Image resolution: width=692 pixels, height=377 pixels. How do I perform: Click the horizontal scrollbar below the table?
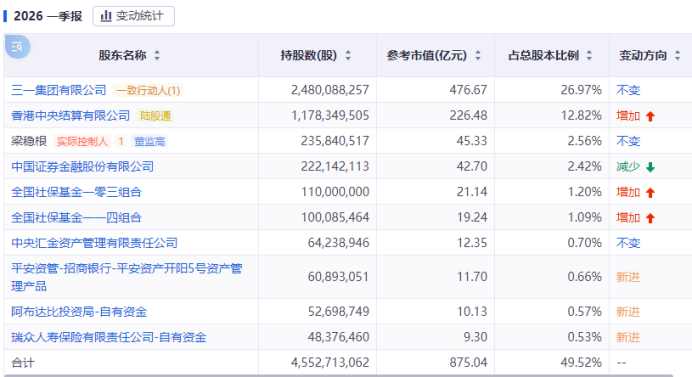[x=338, y=376]
